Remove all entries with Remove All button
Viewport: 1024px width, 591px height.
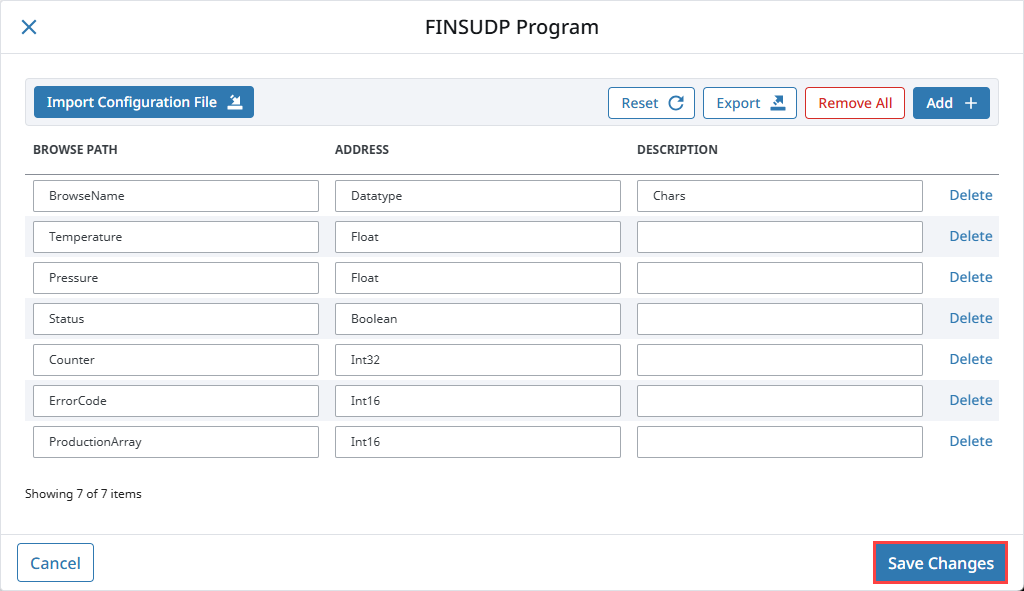point(855,103)
